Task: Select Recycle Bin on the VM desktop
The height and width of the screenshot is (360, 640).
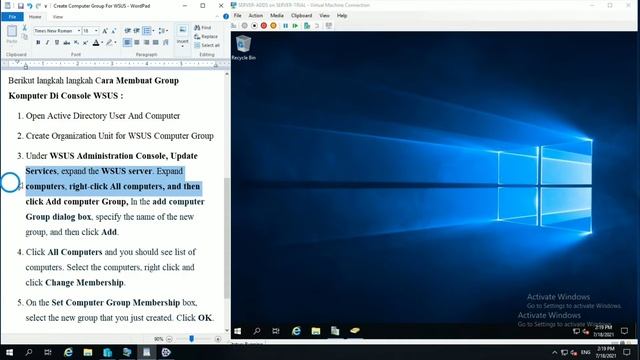Action: click(x=244, y=48)
